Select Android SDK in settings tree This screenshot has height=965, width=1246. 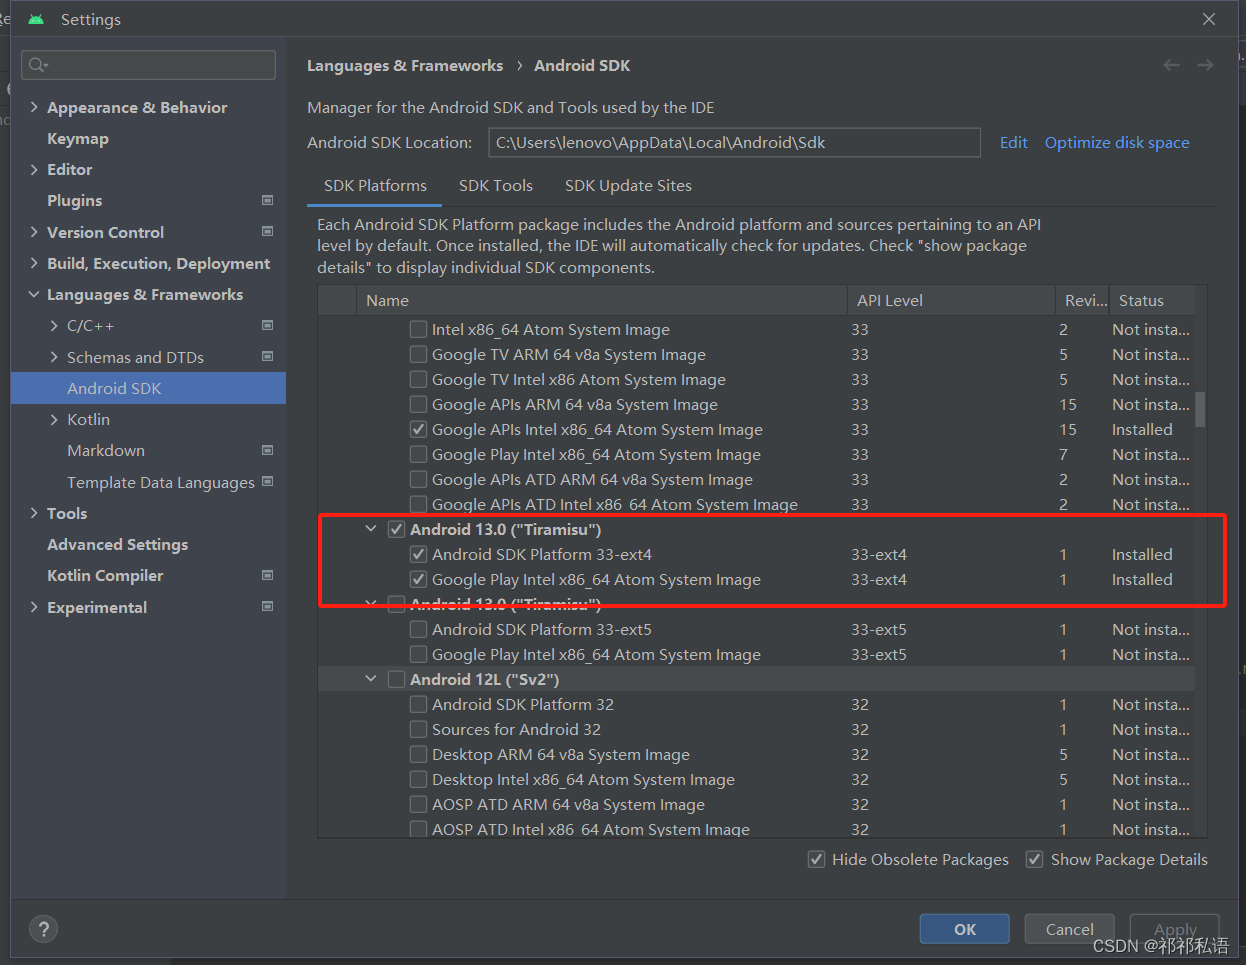[148, 388]
